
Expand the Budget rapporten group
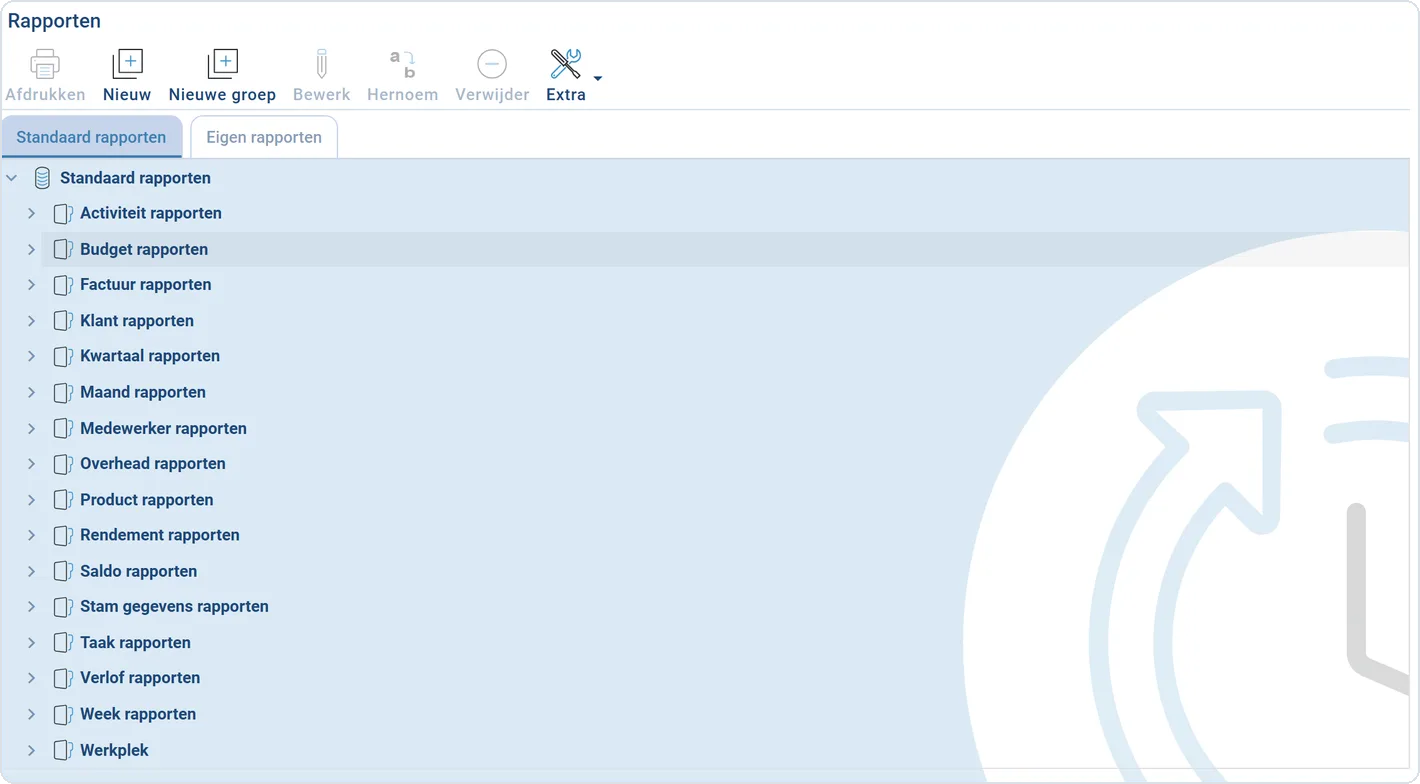31,249
